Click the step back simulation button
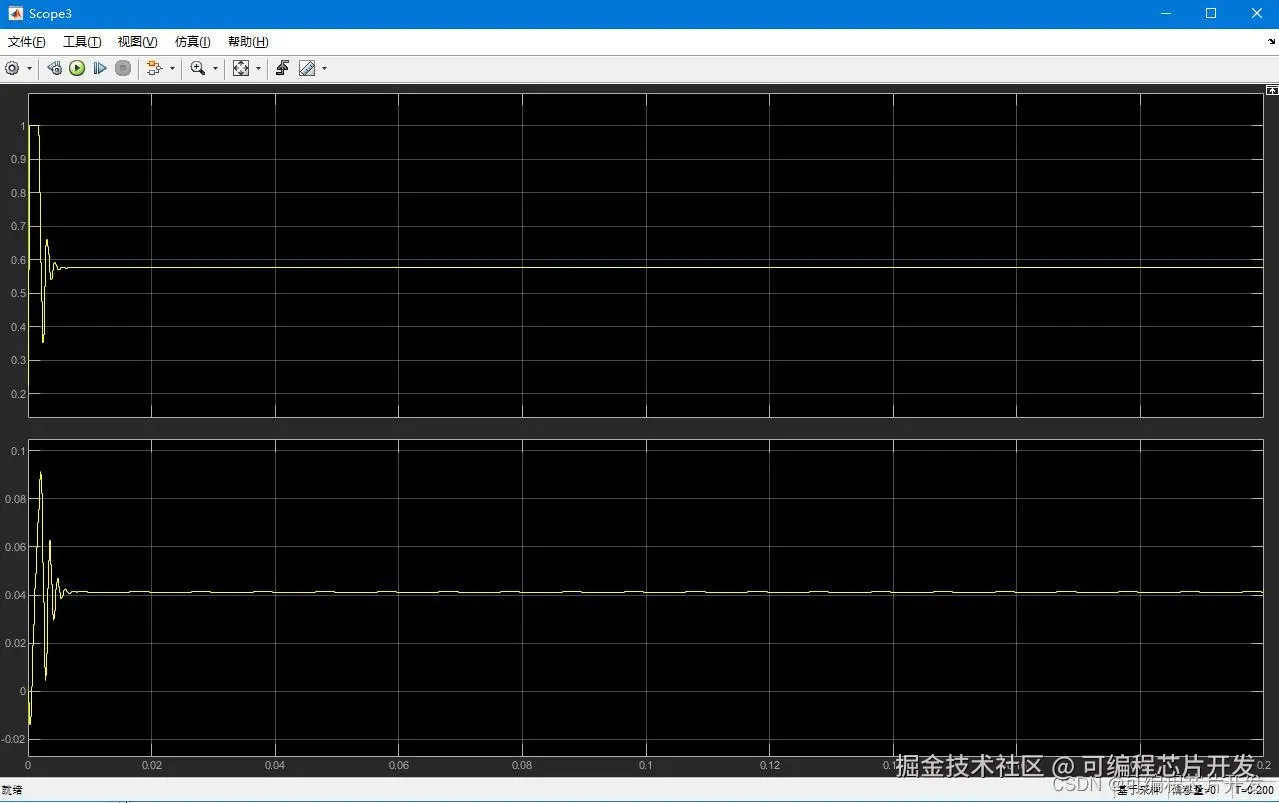Image resolution: width=1279 pixels, height=803 pixels. click(x=55, y=68)
